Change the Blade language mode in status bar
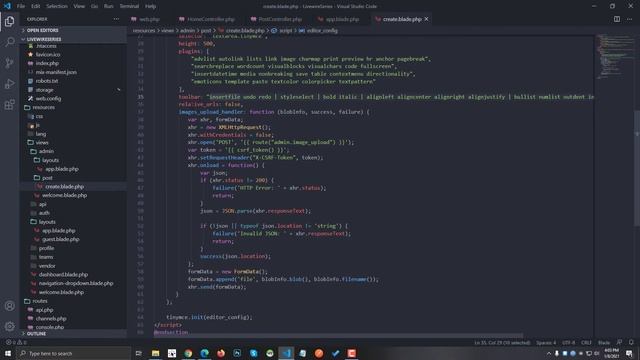The image size is (640, 360). 604,342
